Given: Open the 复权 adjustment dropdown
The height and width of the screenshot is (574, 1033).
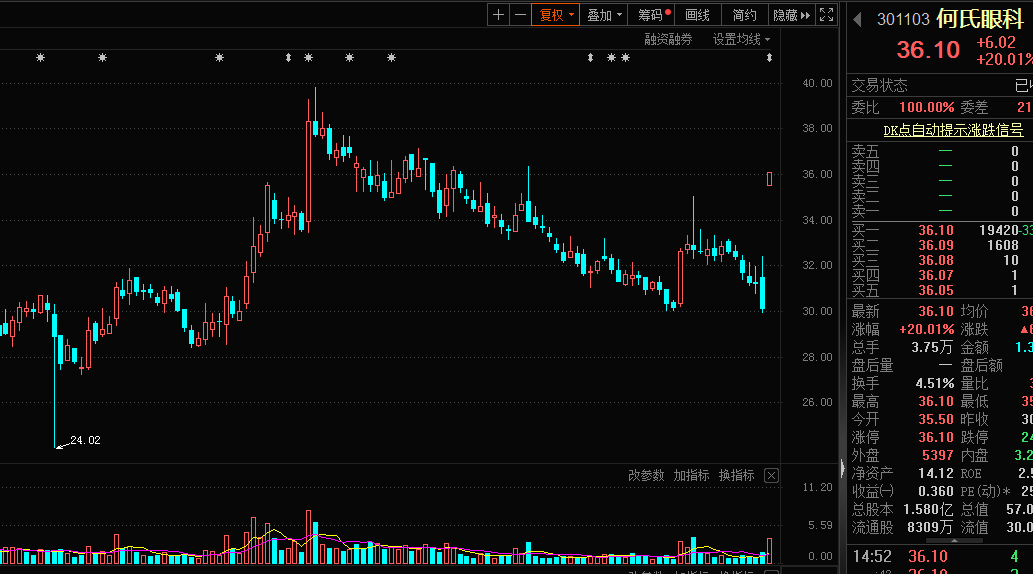Looking at the screenshot, I should 555,14.
